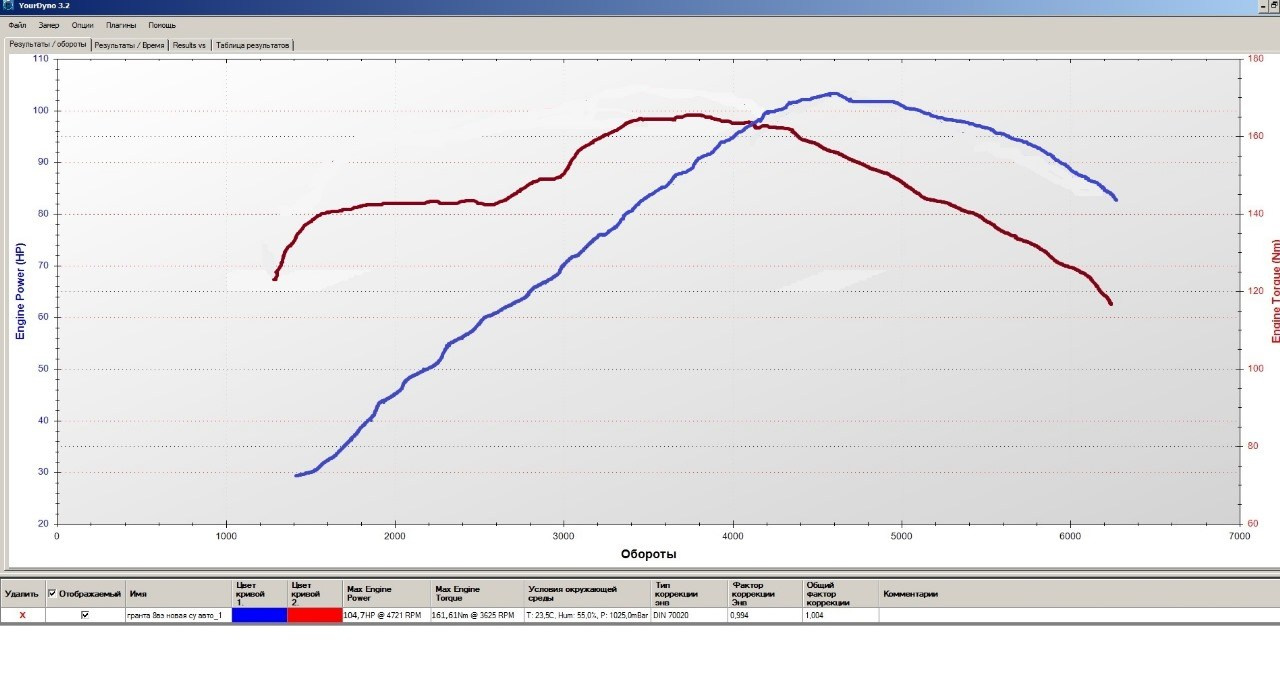This screenshot has width=1280, height=676.
Task: Click the empty Комментарии cell
Action: (x=1075, y=615)
